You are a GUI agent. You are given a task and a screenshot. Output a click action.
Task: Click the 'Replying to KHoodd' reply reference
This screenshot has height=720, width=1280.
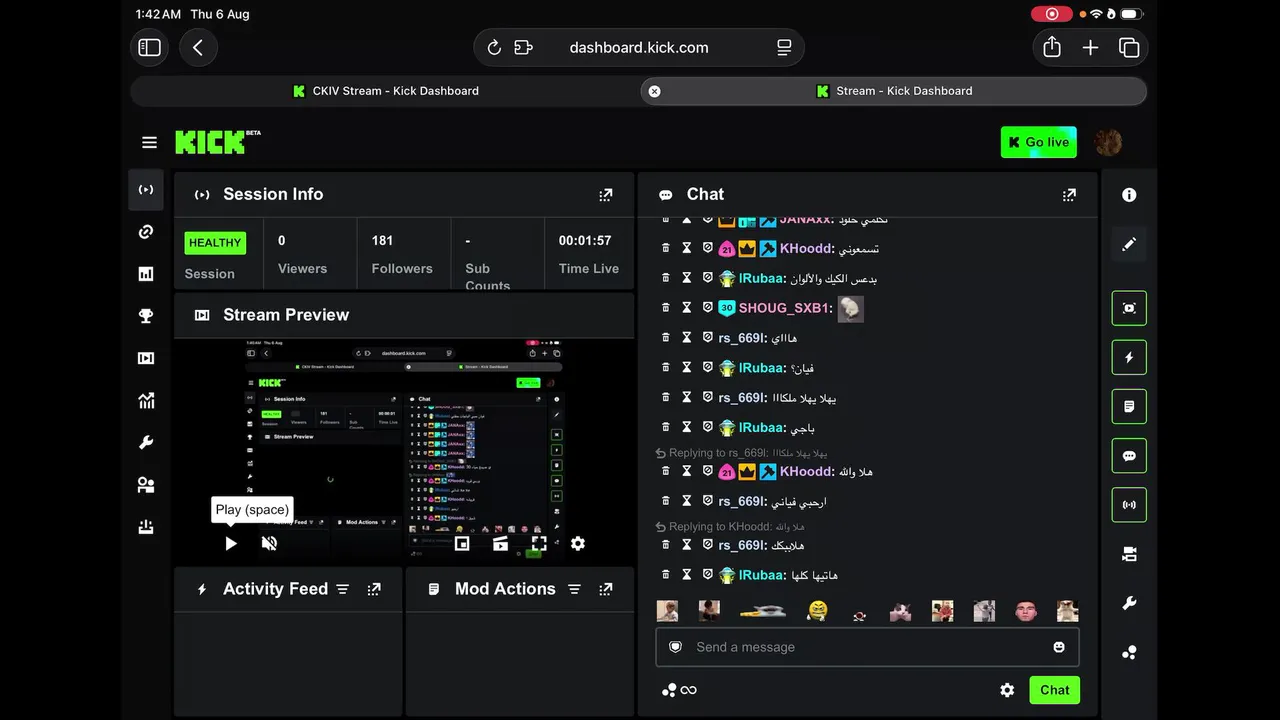[730, 527]
